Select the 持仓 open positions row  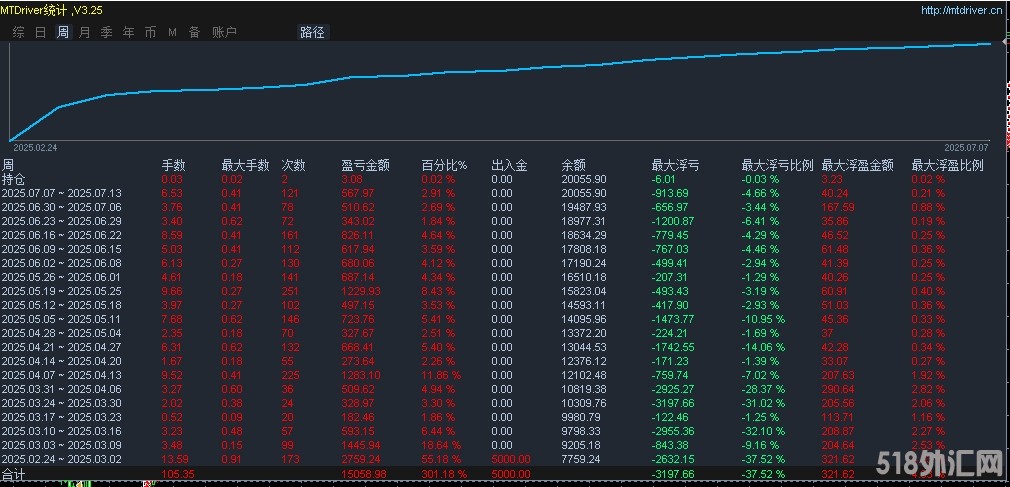(x=505, y=179)
